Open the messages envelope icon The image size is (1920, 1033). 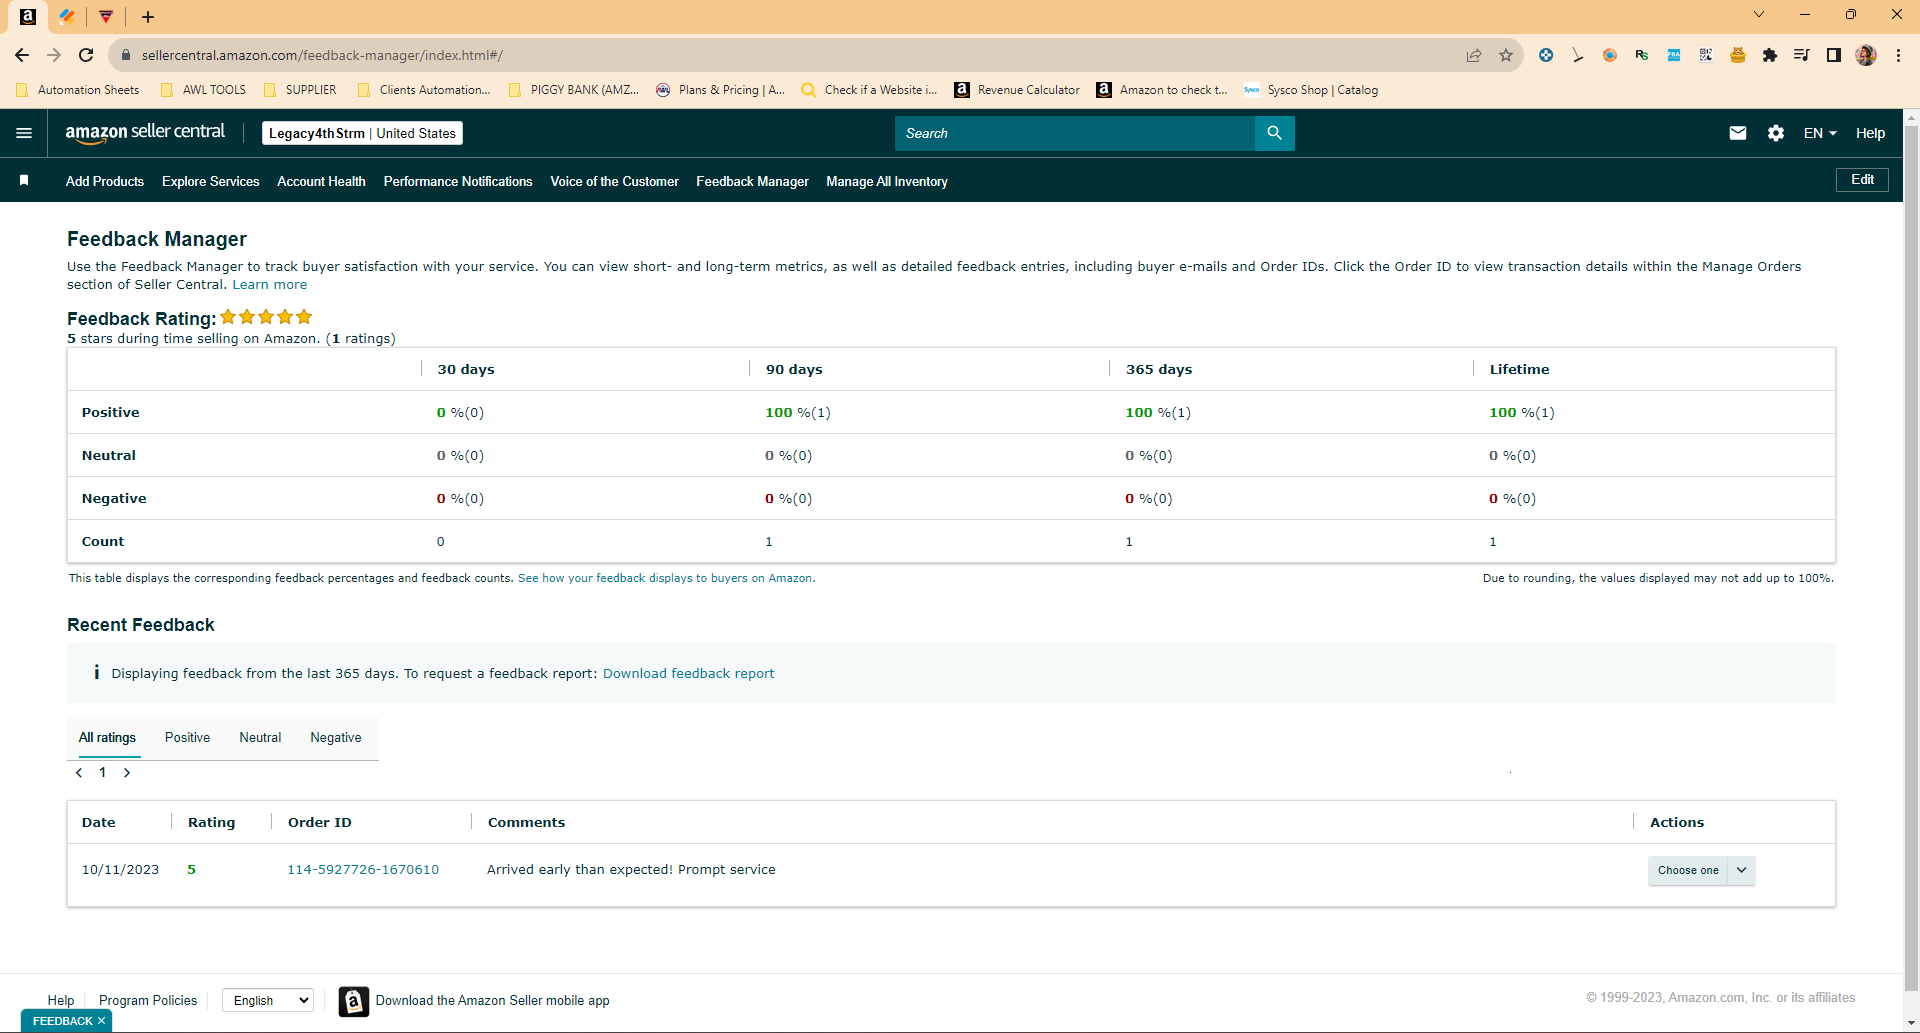(x=1738, y=133)
